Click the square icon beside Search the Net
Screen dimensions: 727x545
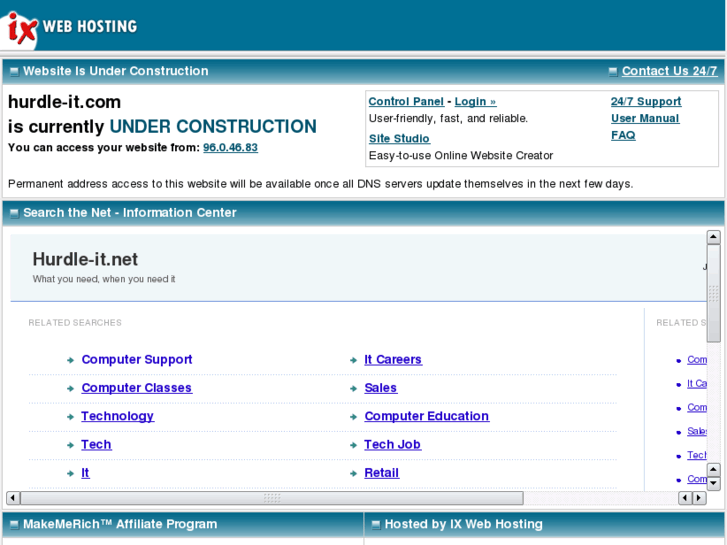[14, 213]
